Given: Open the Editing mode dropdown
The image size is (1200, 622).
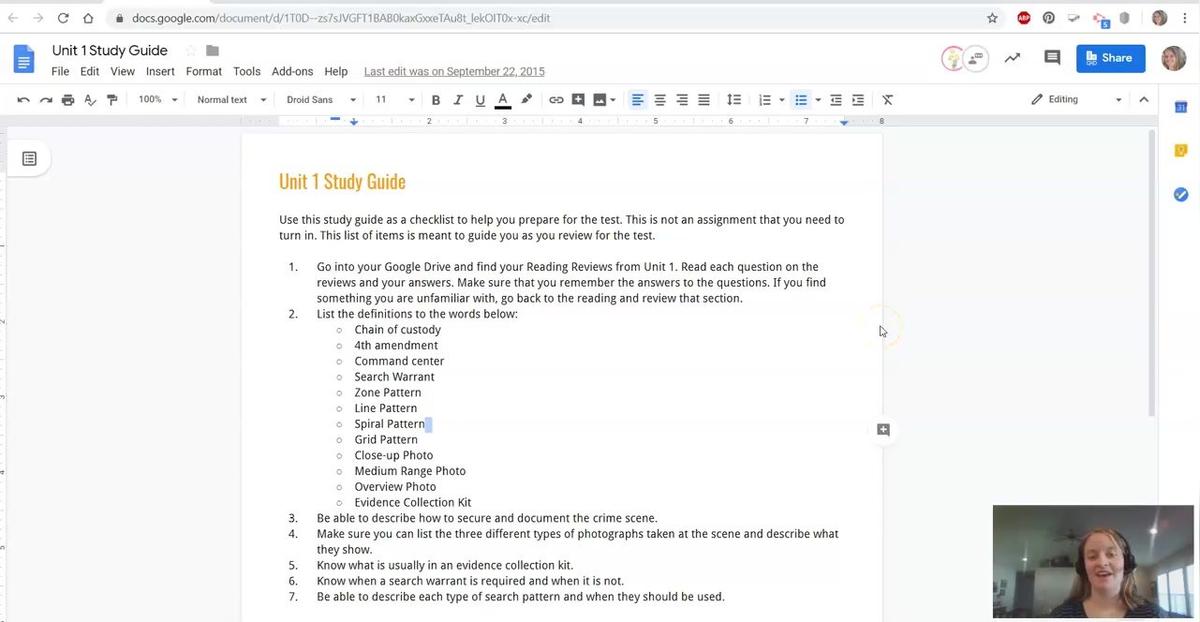Looking at the screenshot, I should point(1076,100).
